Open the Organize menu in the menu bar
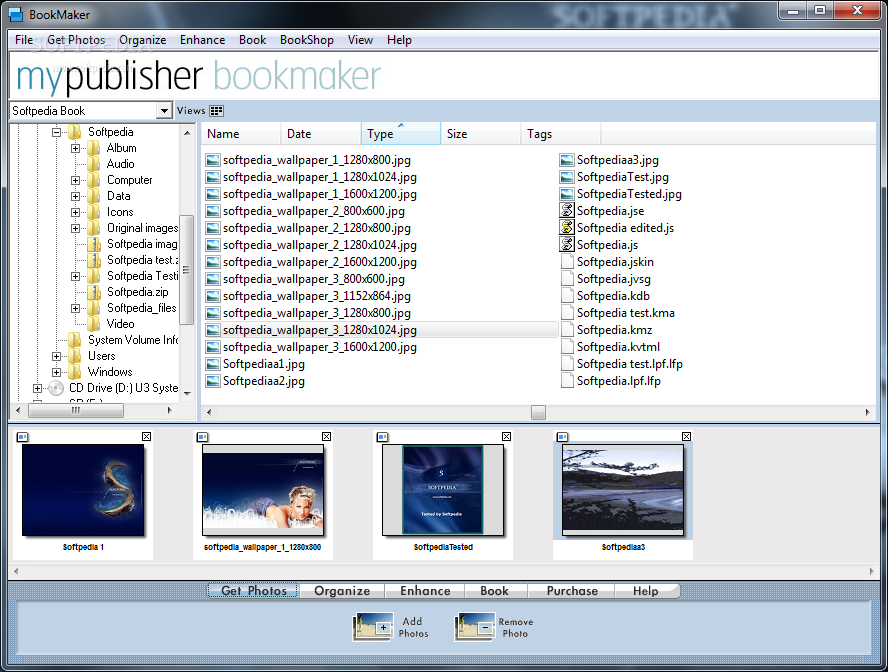Image resolution: width=888 pixels, height=672 pixels. click(143, 40)
